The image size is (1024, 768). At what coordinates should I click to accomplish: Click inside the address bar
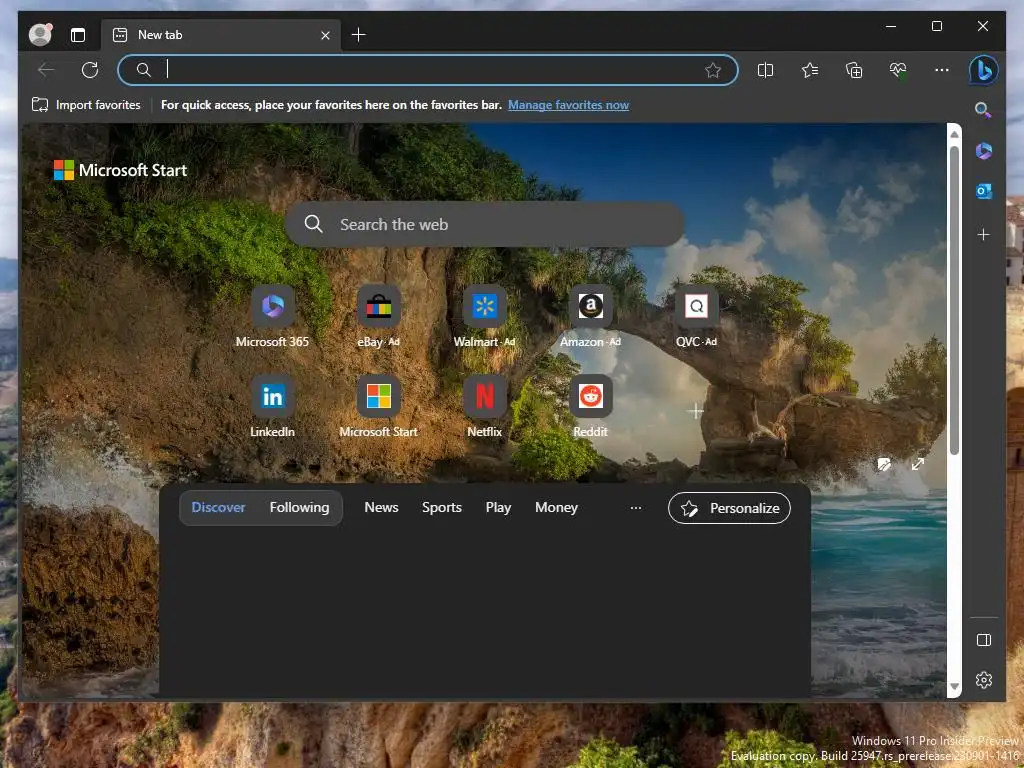coord(428,70)
